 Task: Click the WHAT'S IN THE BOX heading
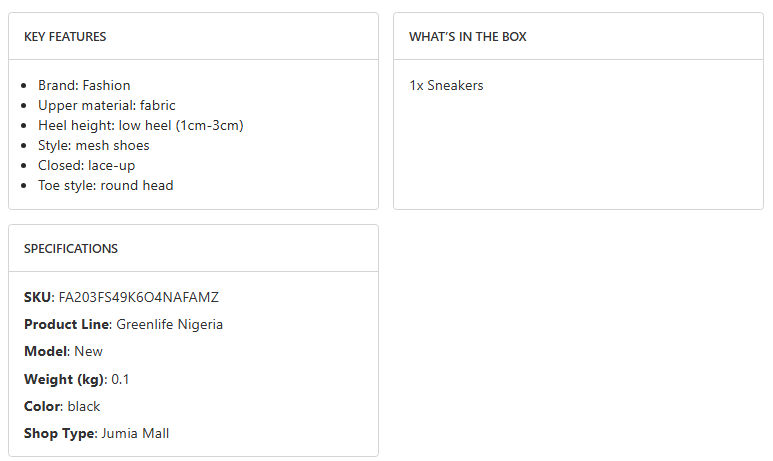467,37
